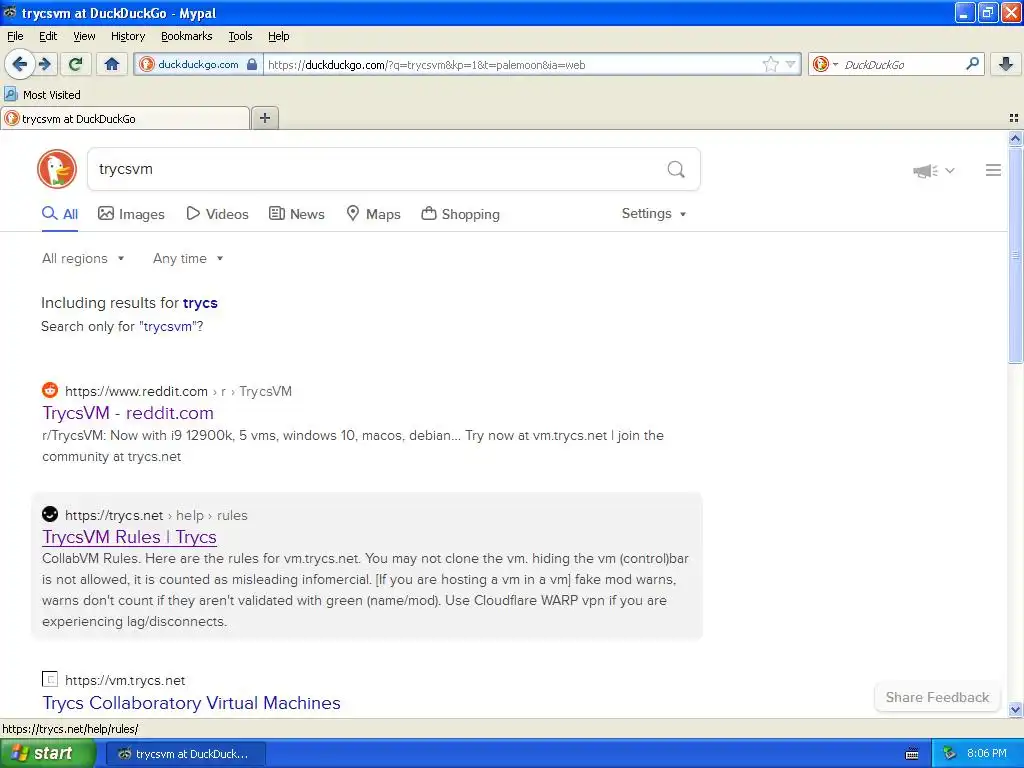Image resolution: width=1024 pixels, height=768 pixels.
Task: Expand the chevron beside the megaphone
Action: click(950, 170)
